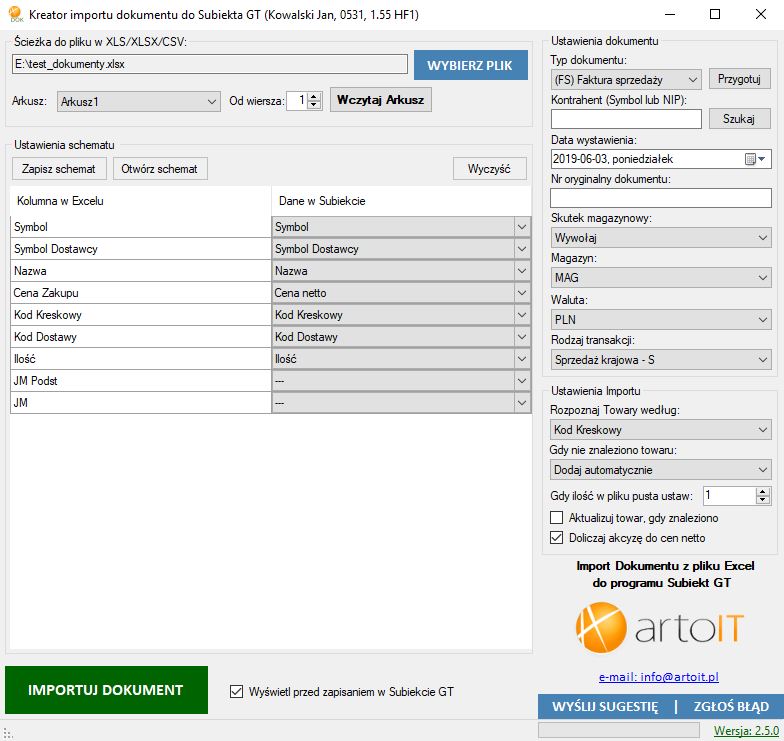The width and height of the screenshot is (784, 741).
Task: Expand the Arkusz sheet selector
Action: click(x=139, y=101)
